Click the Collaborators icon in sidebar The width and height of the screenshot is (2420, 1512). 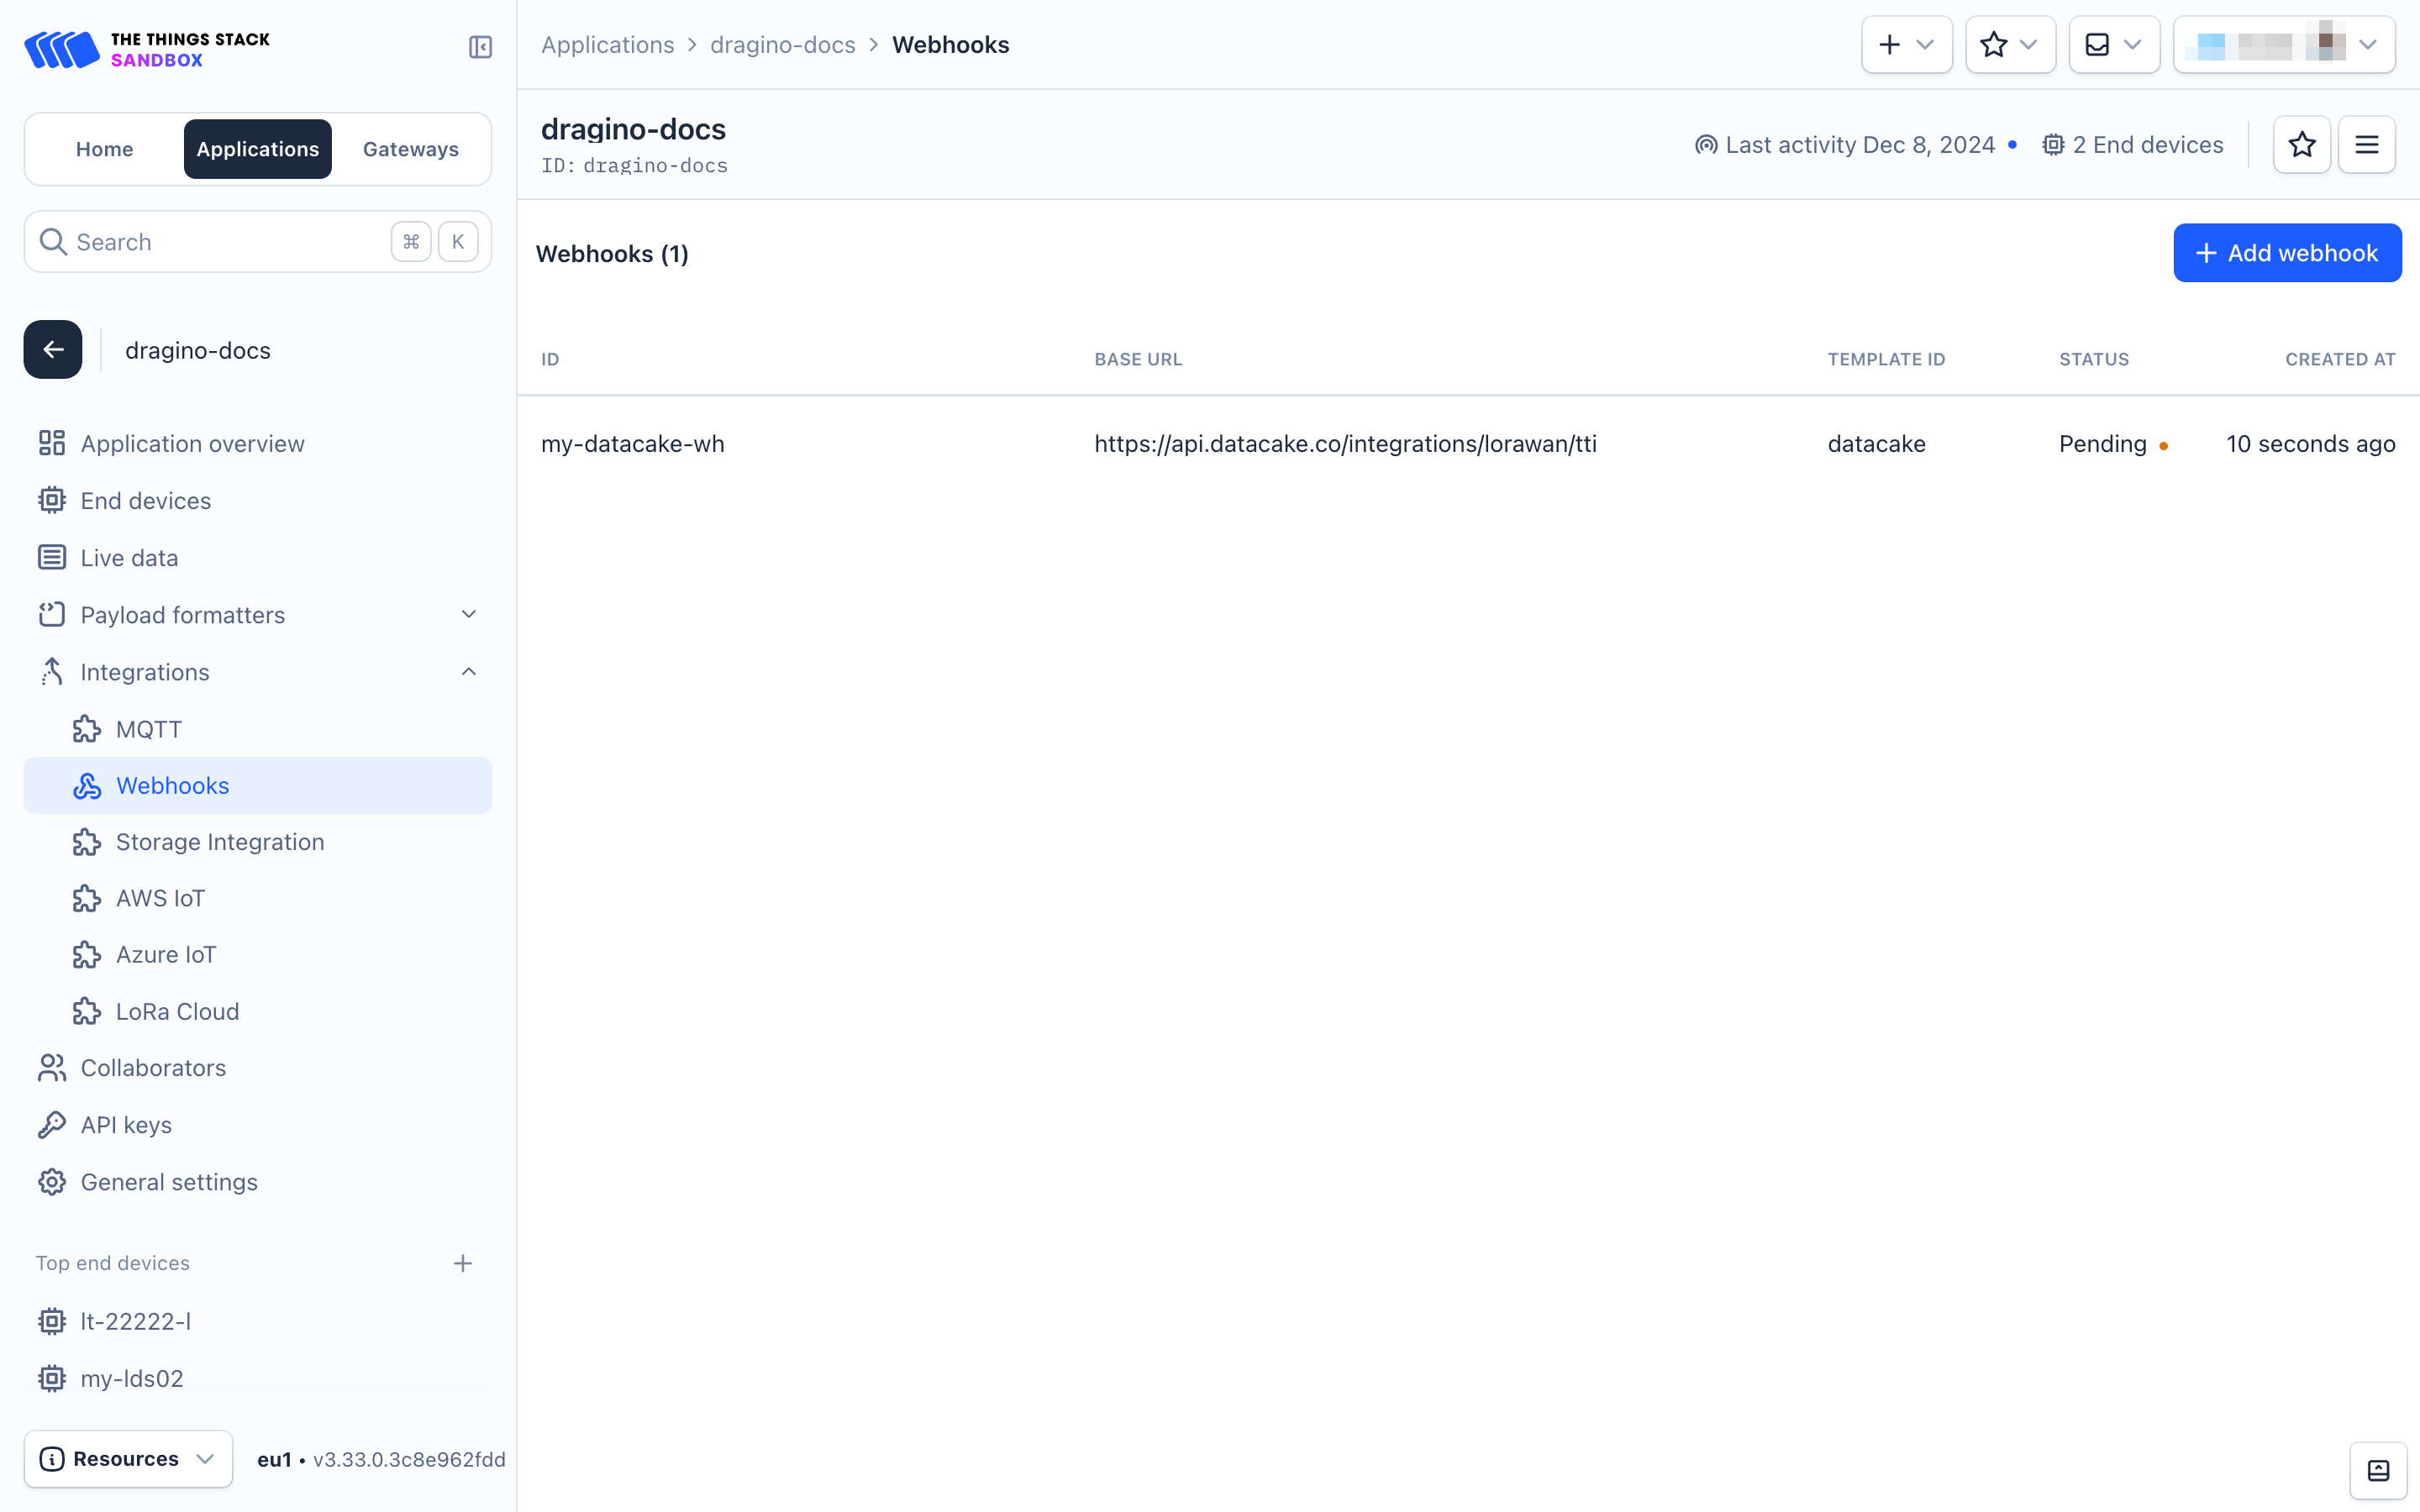[x=52, y=1068]
